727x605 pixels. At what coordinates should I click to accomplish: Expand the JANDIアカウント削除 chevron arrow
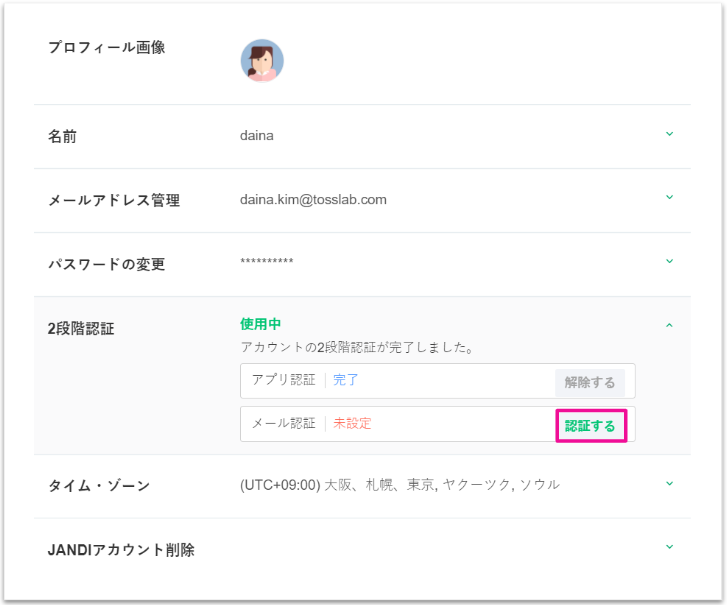tap(669, 547)
